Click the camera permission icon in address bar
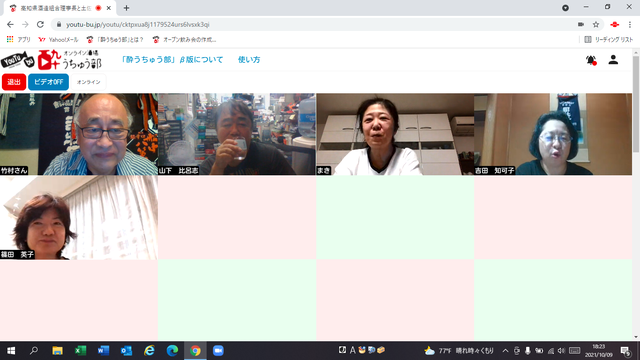Viewport: 640px width, 360px height. click(x=581, y=24)
